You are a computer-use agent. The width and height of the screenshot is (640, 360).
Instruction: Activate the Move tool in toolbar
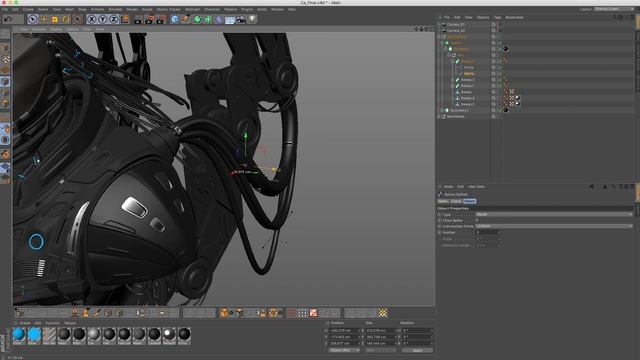44,19
